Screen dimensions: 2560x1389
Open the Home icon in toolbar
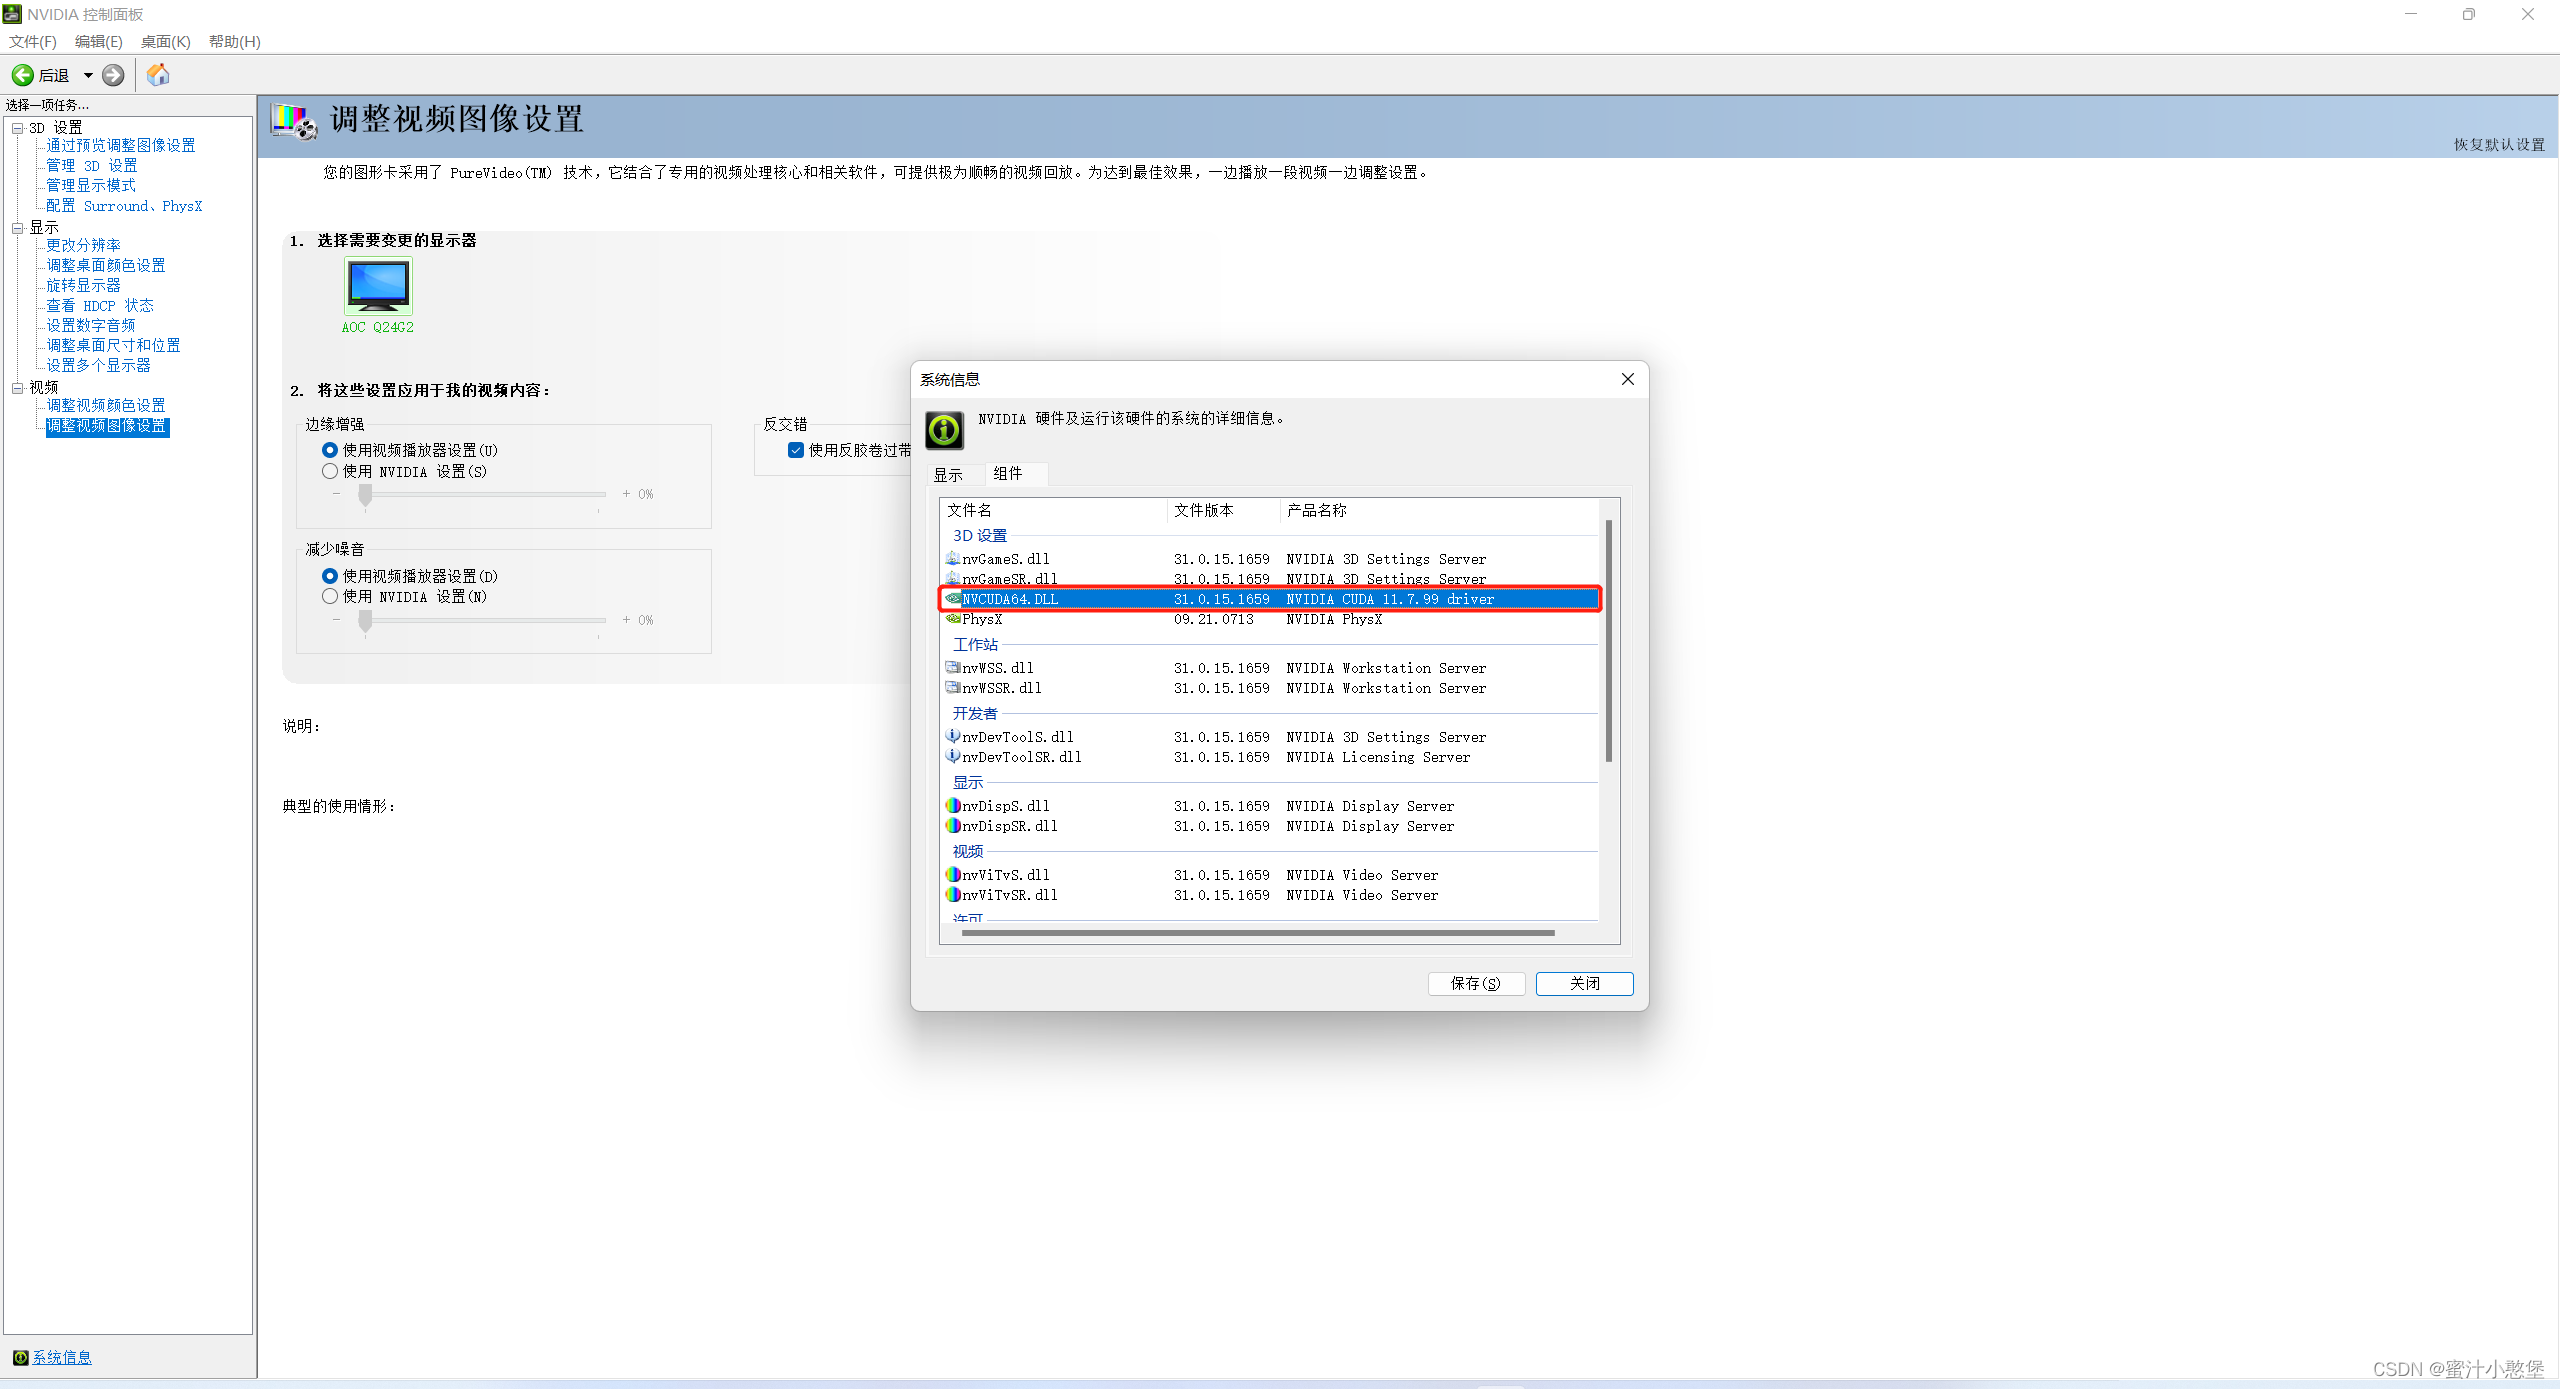(x=158, y=75)
